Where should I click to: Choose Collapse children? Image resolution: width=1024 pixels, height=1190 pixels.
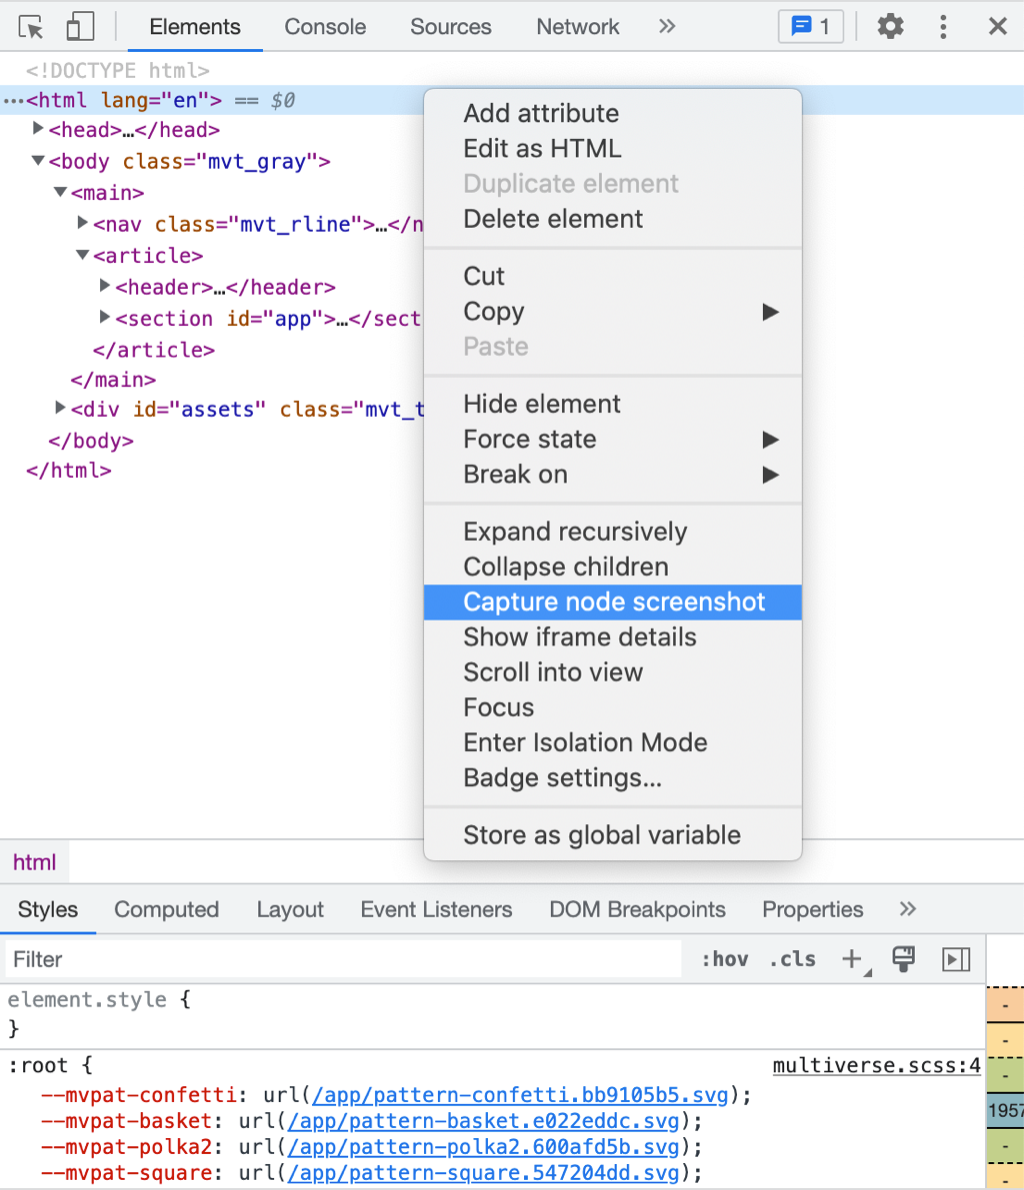coord(613,567)
